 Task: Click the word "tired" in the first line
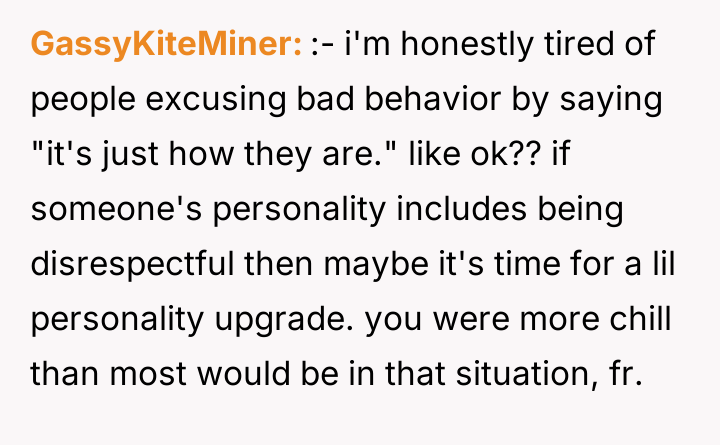click(596, 44)
